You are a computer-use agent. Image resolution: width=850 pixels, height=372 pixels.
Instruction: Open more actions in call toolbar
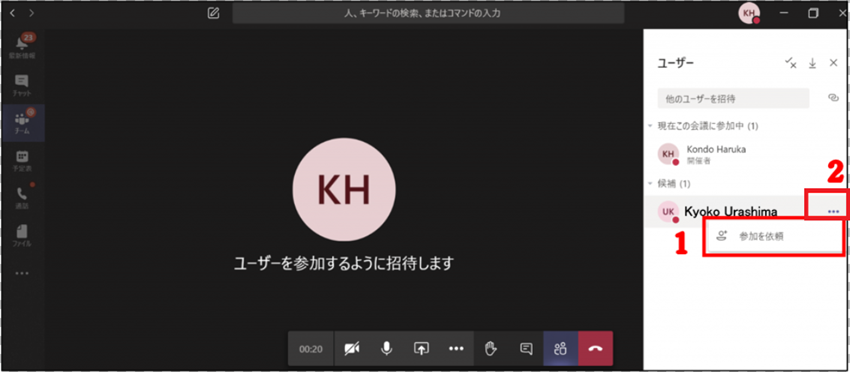tap(456, 349)
